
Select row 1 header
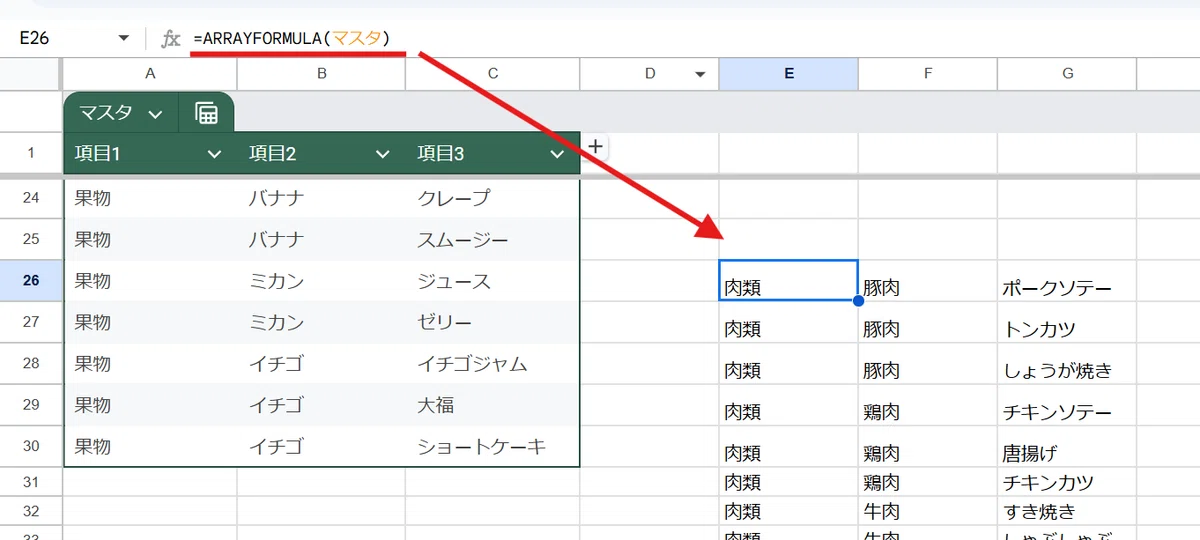pyautogui.click(x=31, y=153)
